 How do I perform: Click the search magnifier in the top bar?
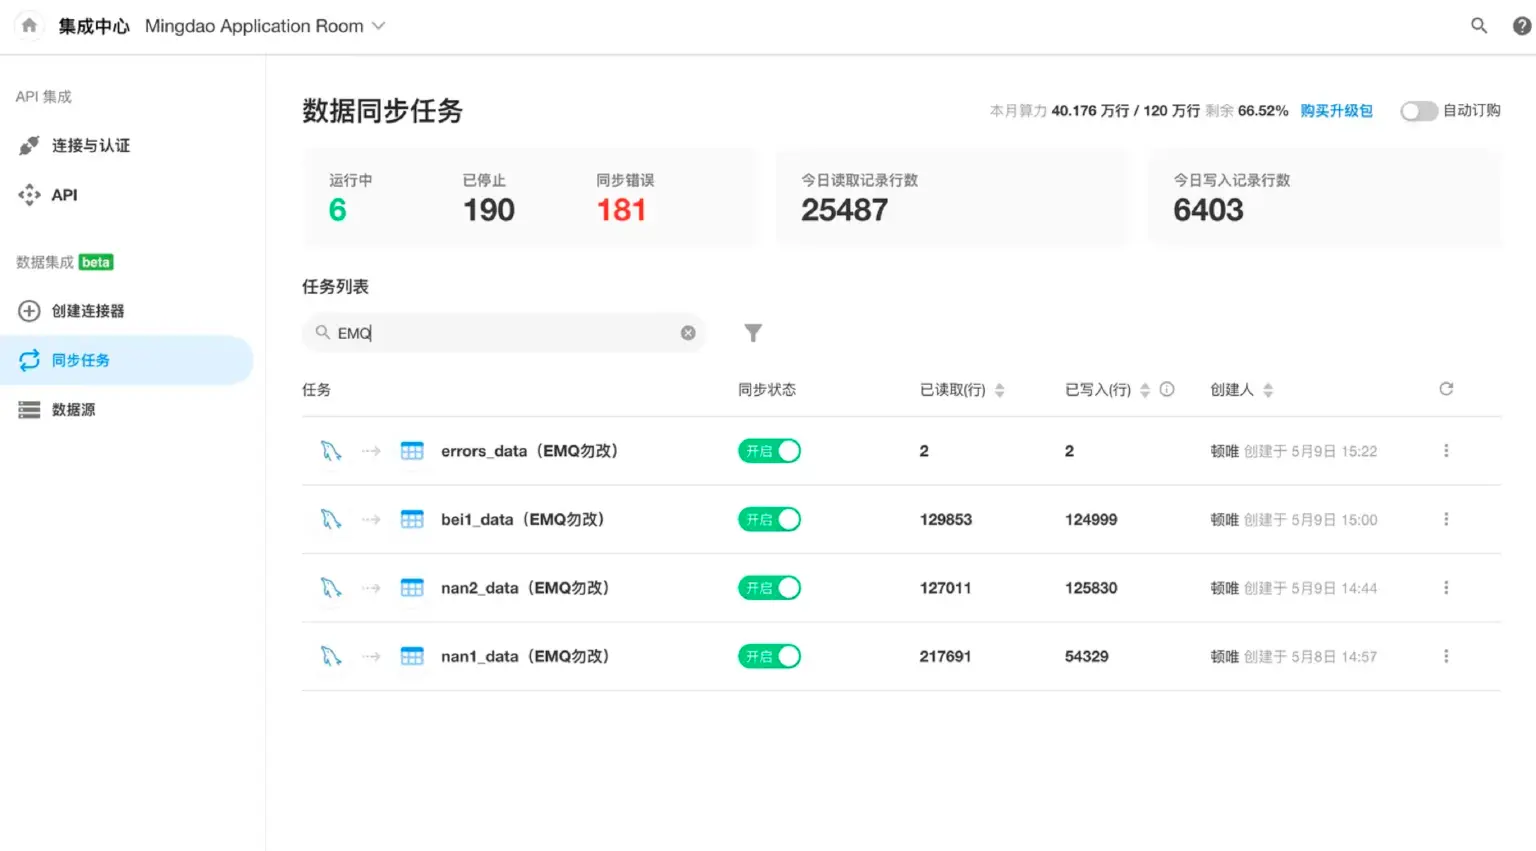[1479, 25]
